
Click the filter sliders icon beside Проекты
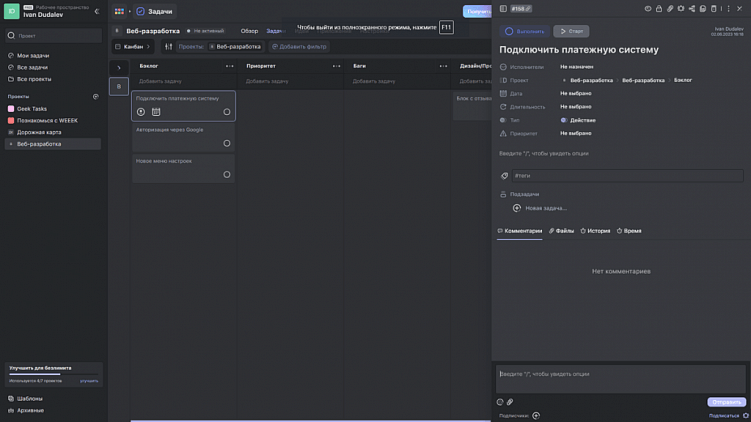pyautogui.click(x=169, y=46)
